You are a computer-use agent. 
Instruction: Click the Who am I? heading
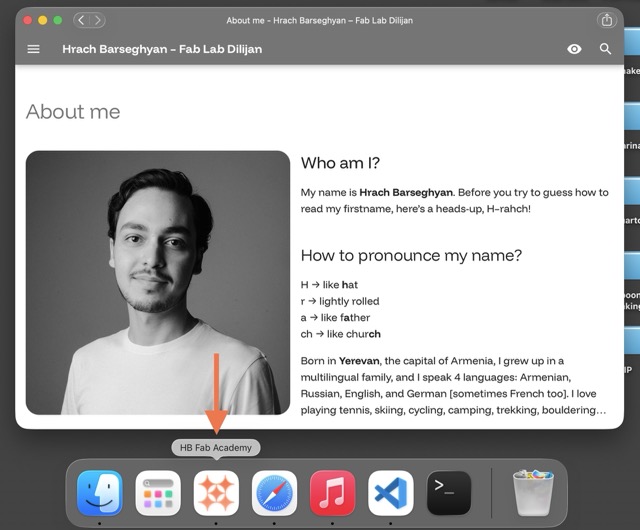pyautogui.click(x=340, y=163)
